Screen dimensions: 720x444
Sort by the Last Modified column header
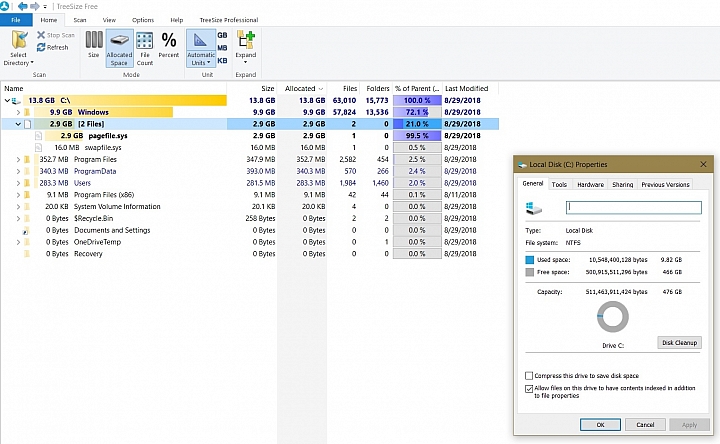469,89
